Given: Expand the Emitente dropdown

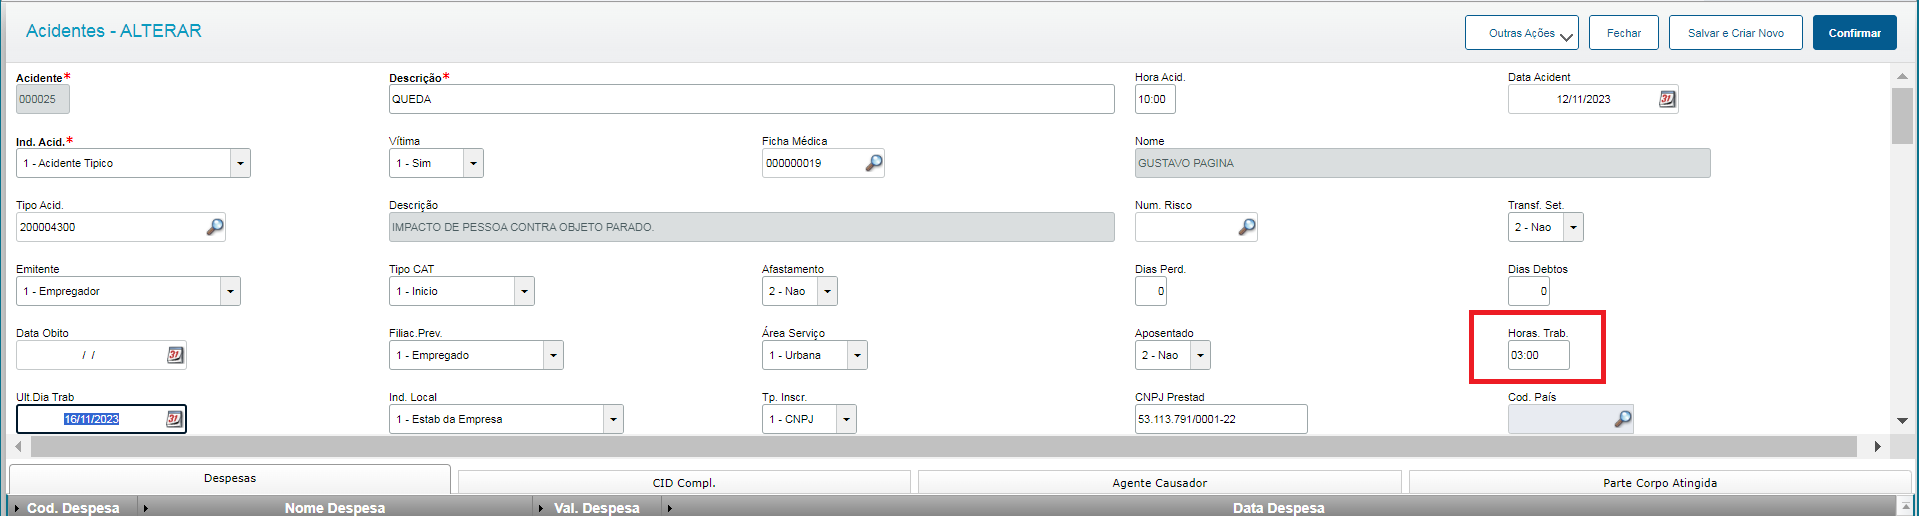Looking at the screenshot, I should click(x=230, y=291).
